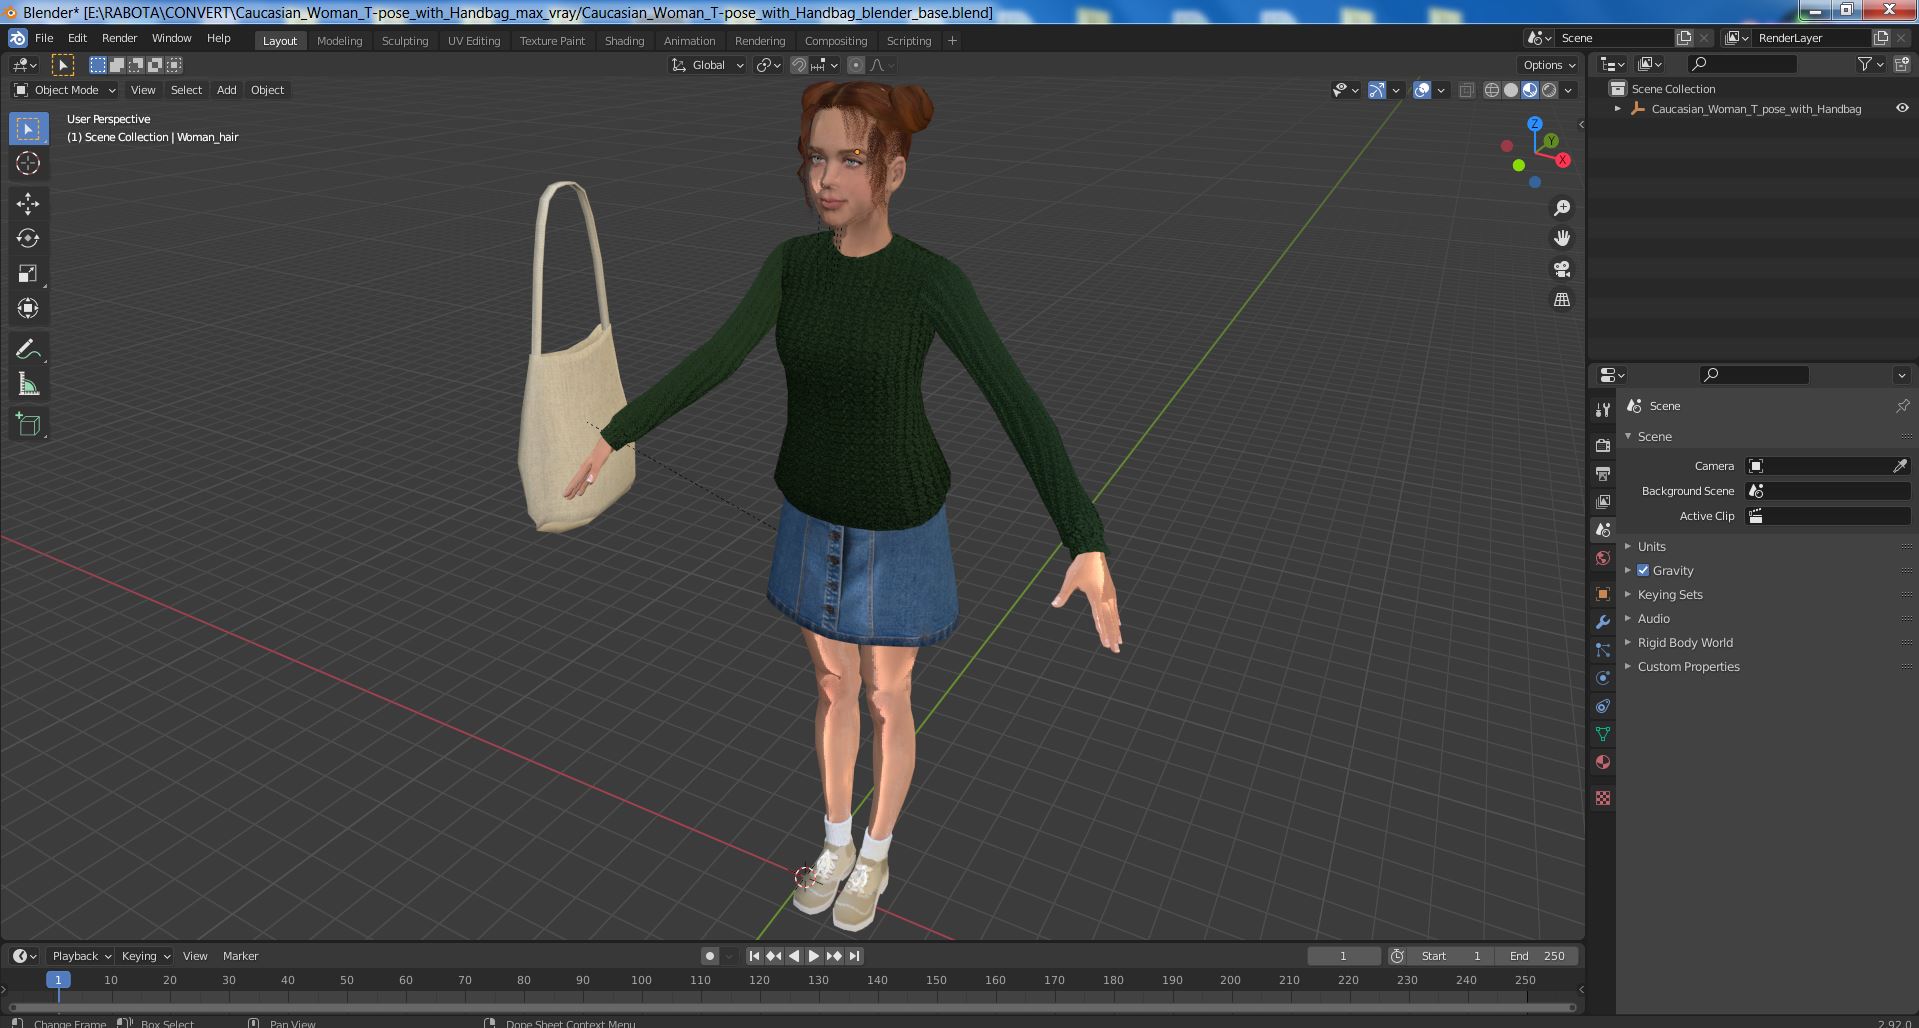Viewport: 1919px width, 1028px height.
Task: Play the animation forward
Action: [x=814, y=956]
